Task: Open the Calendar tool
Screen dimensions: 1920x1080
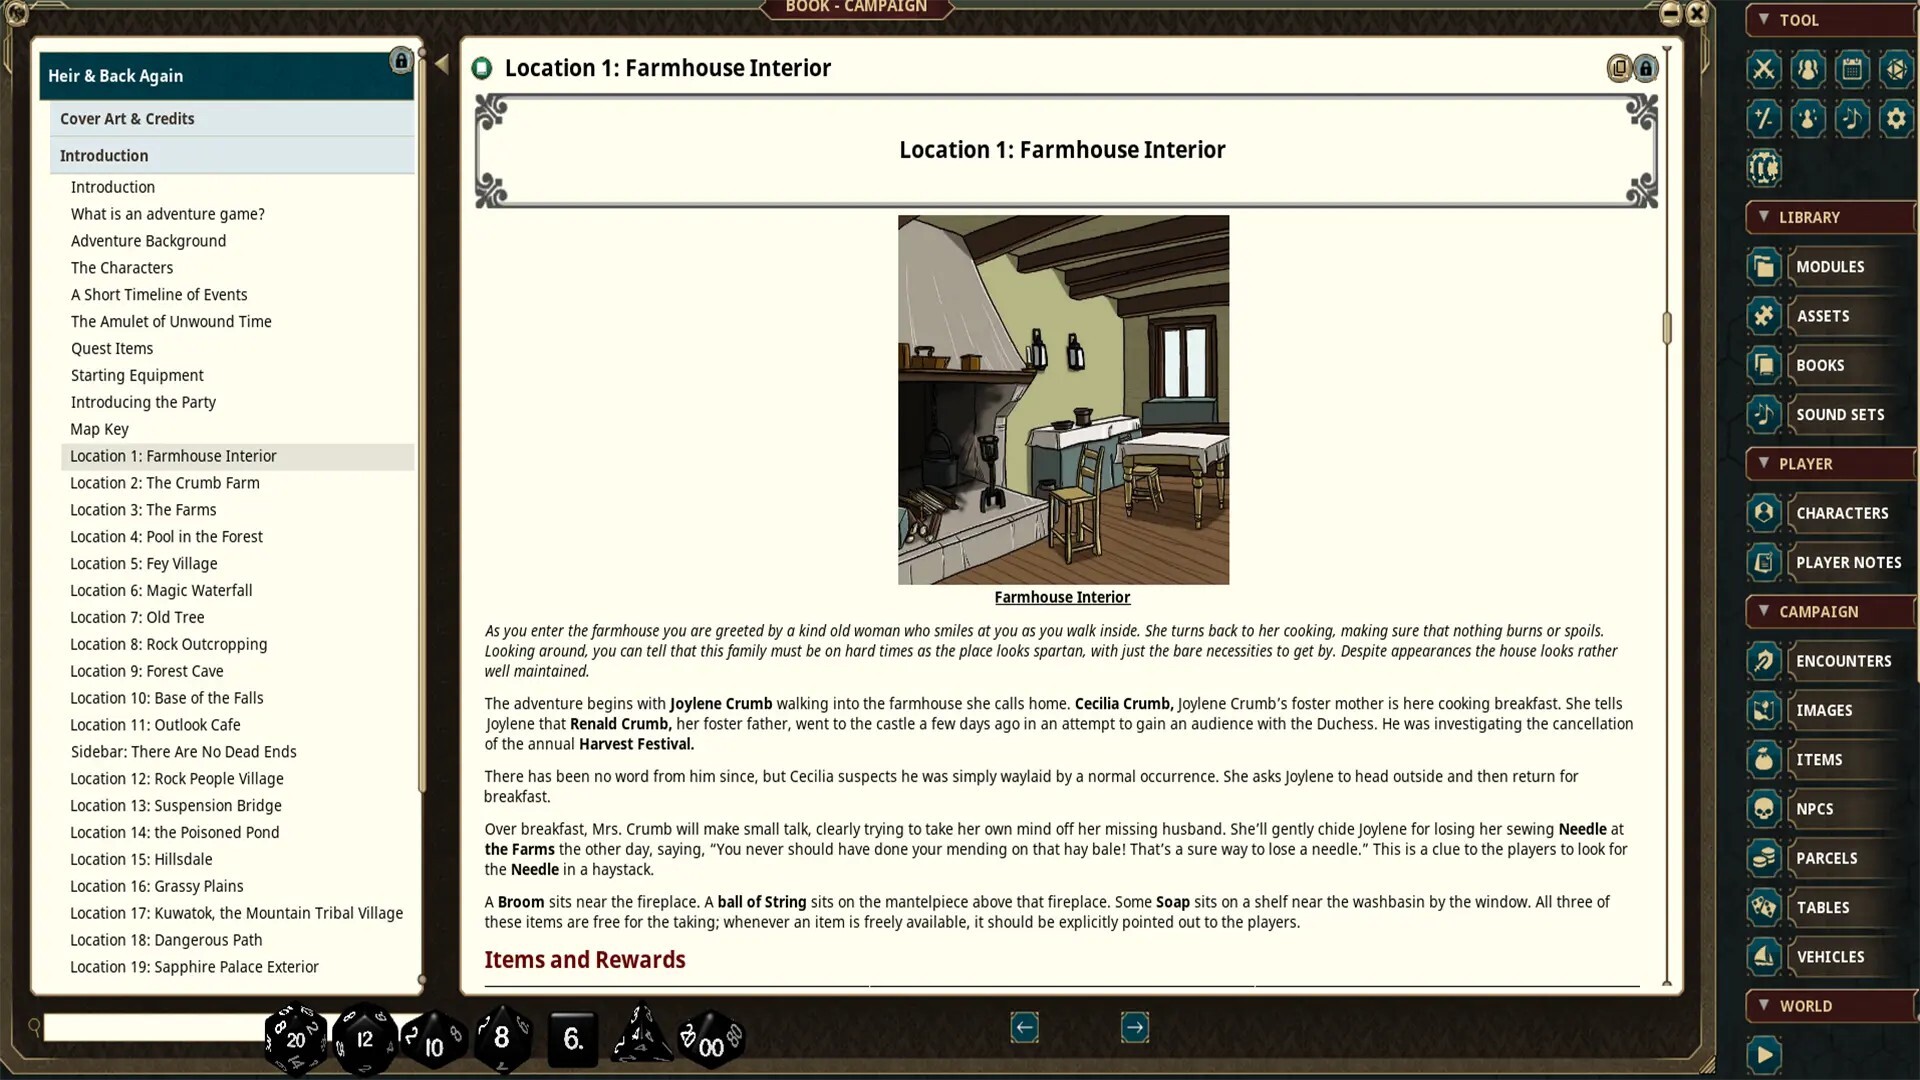Action: click(1853, 70)
